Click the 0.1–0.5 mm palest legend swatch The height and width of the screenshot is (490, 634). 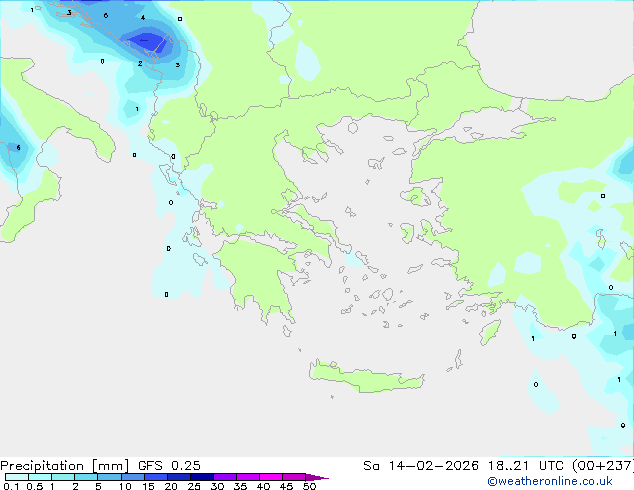coord(17,477)
